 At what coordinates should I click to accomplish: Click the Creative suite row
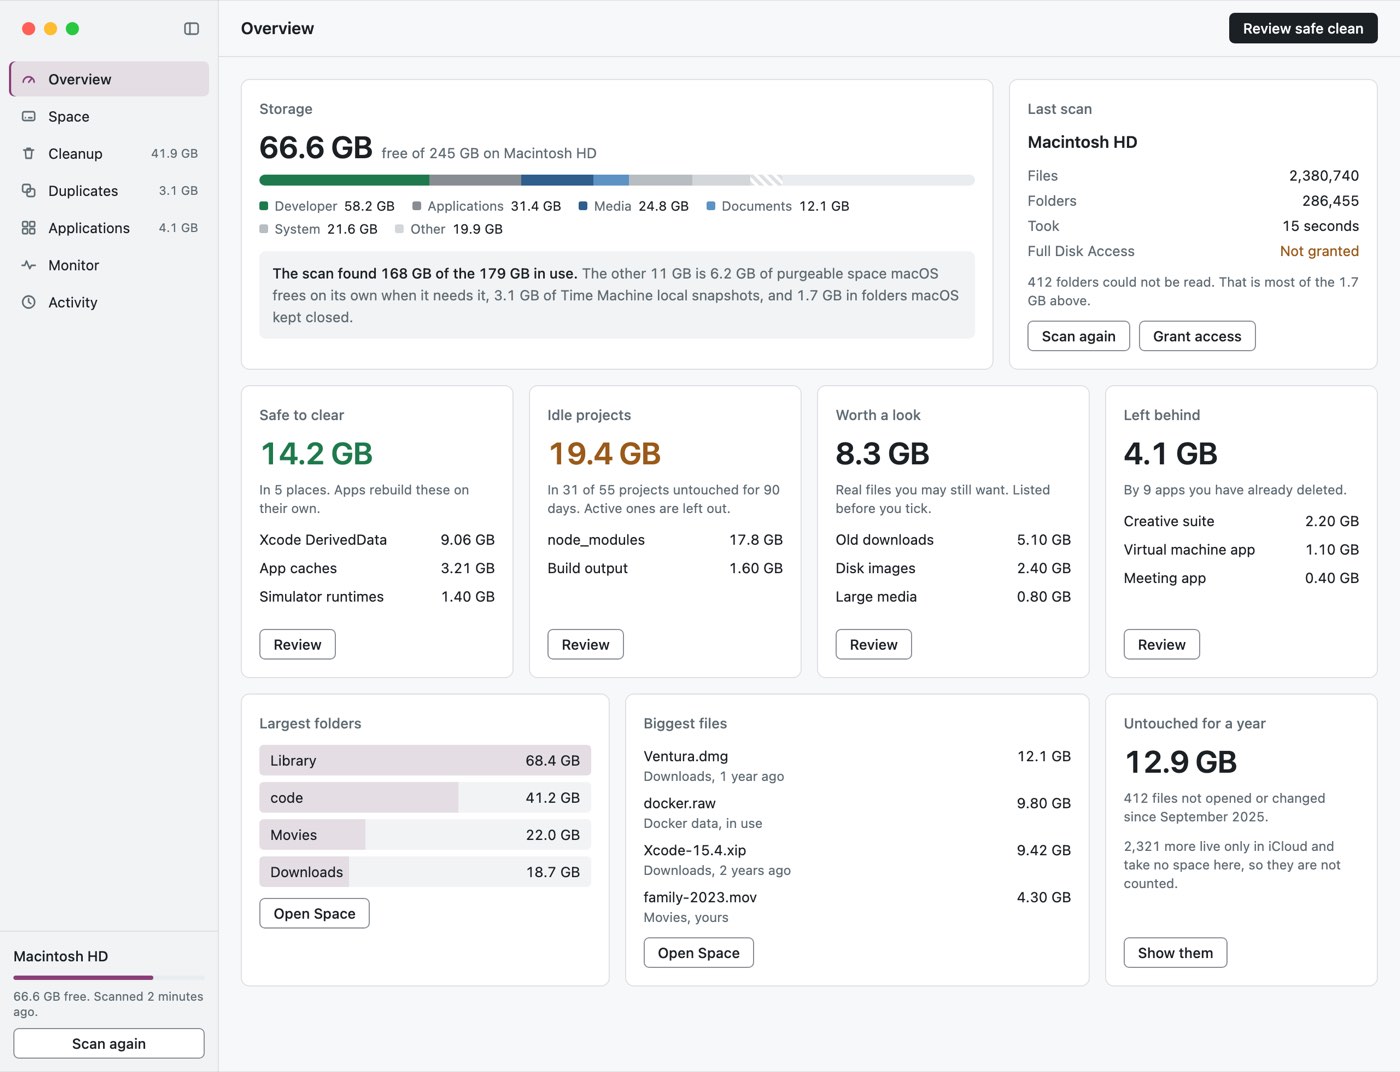click(x=1241, y=521)
